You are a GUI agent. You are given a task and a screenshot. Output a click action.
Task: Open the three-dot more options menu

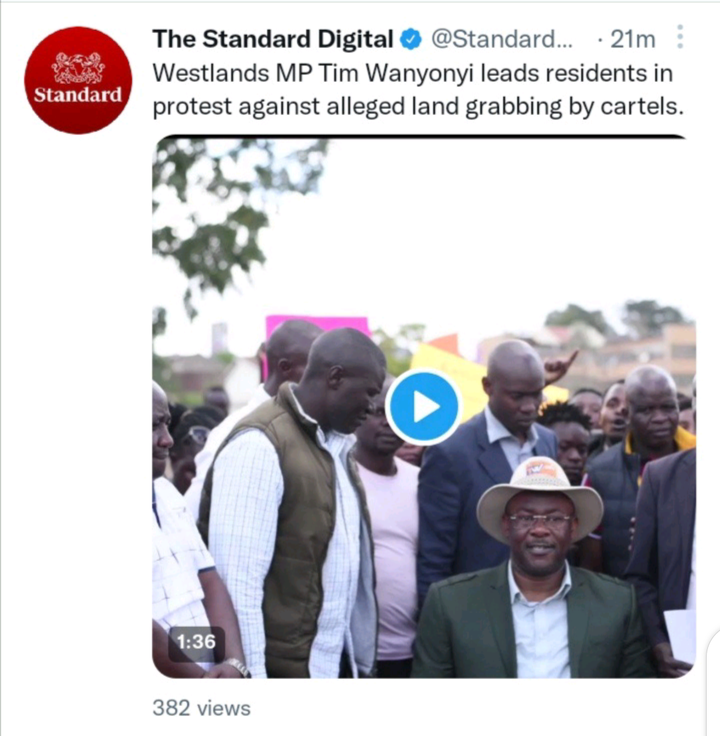point(680,37)
